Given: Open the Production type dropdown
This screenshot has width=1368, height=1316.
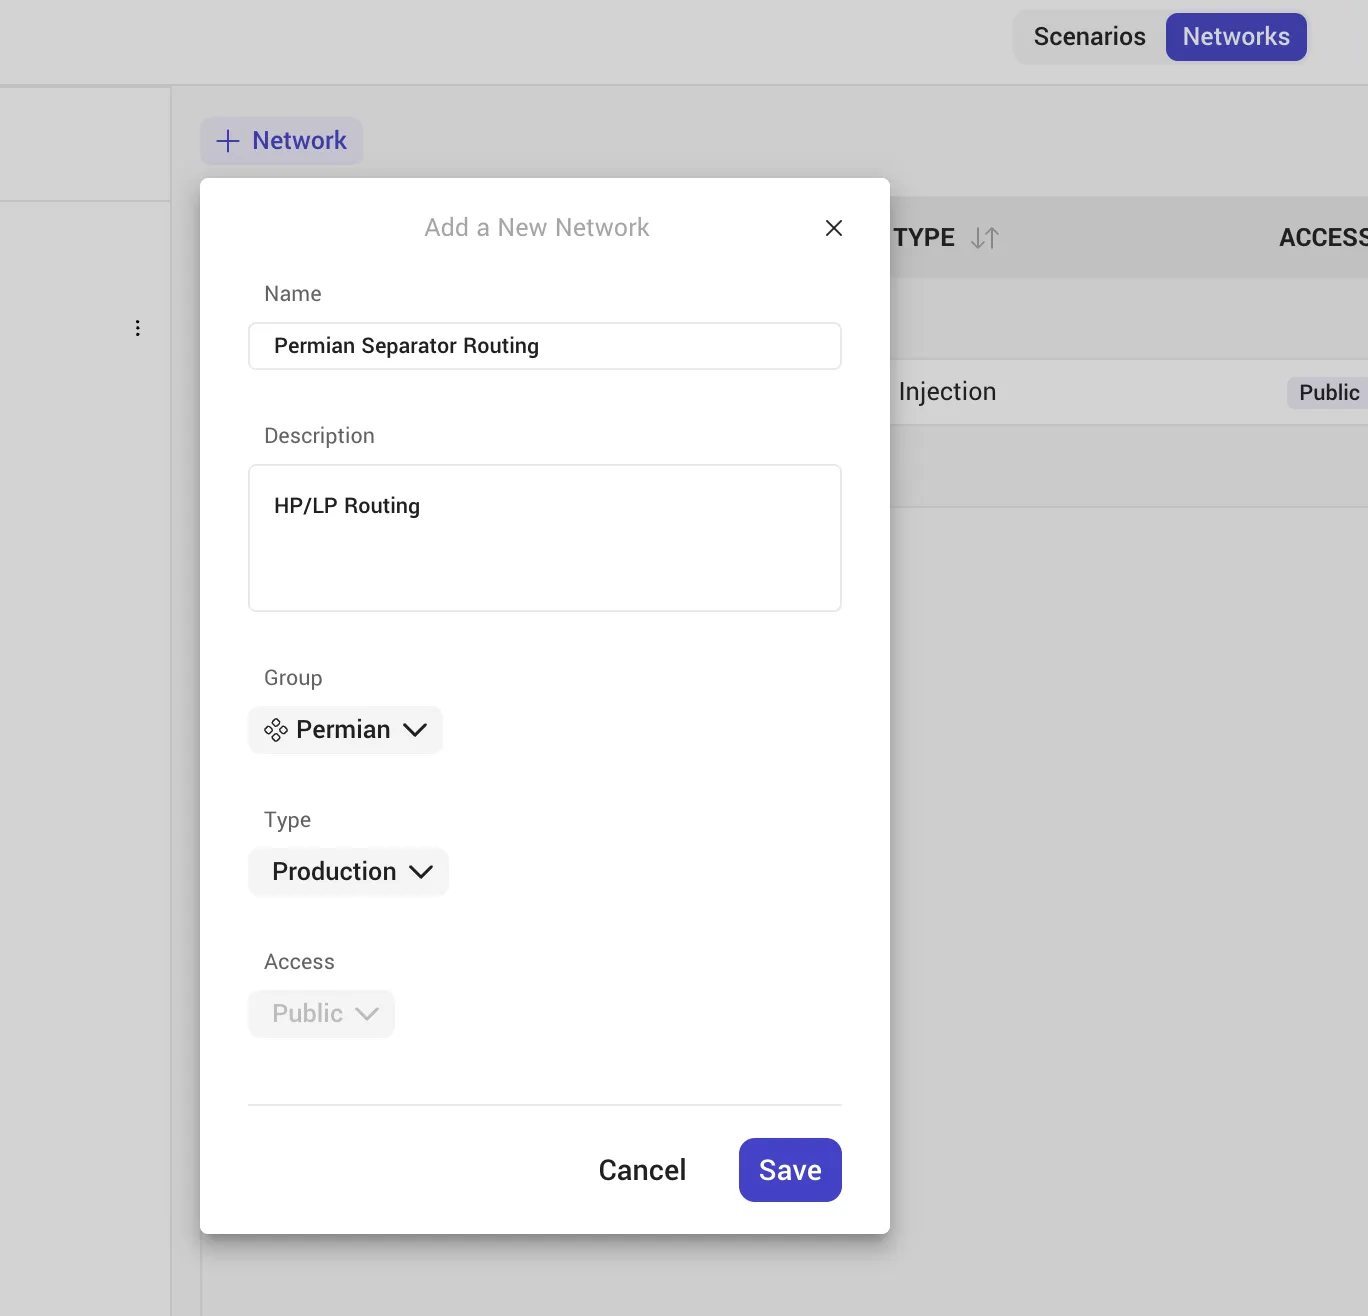Looking at the screenshot, I should point(348,872).
